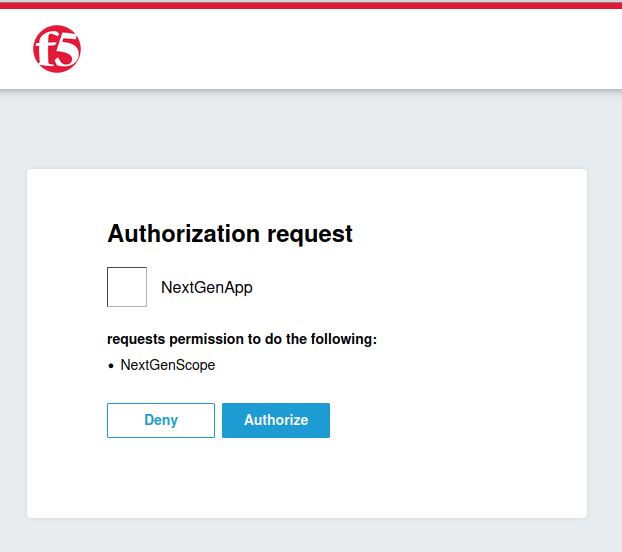
Task: Click the NextGenScope scope entry
Action: [x=168, y=365]
